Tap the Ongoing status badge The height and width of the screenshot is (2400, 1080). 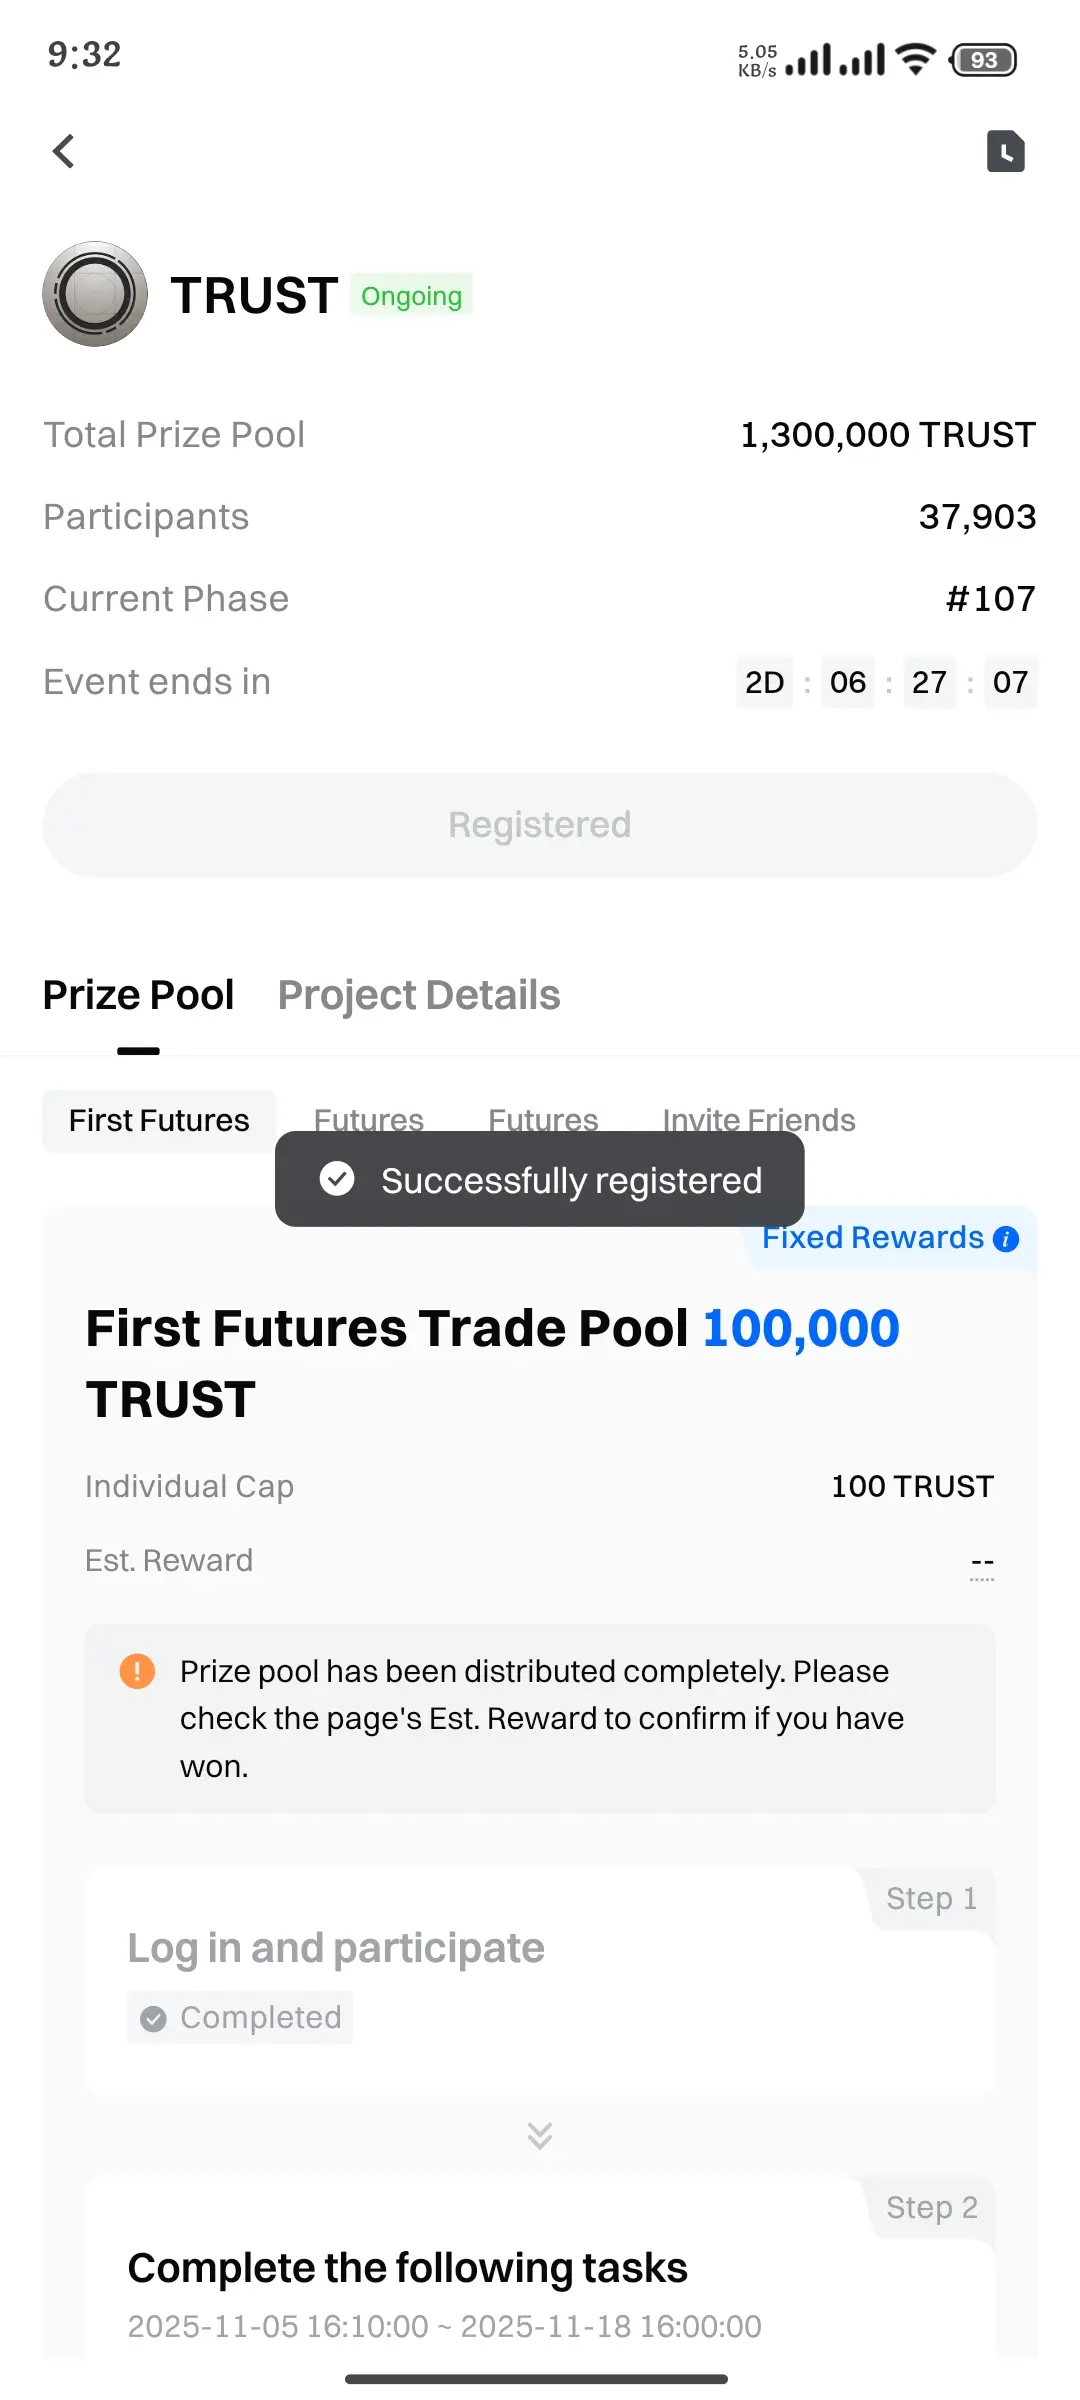(x=412, y=296)
